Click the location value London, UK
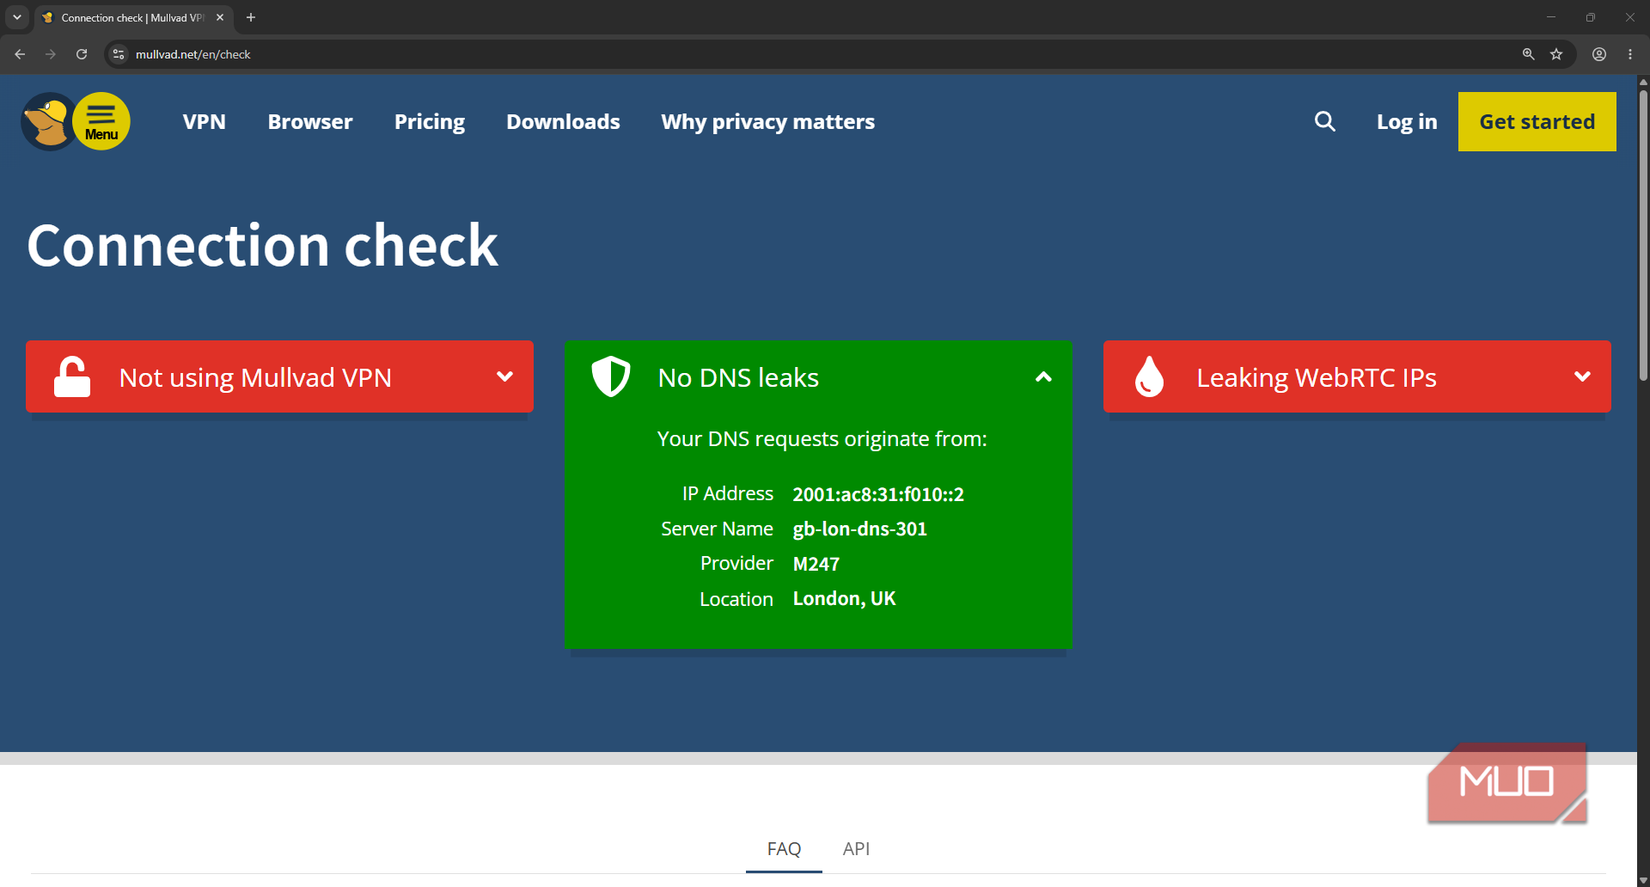Image resolution: width=1650 pixels, height=887 pixels. [844, 599]
